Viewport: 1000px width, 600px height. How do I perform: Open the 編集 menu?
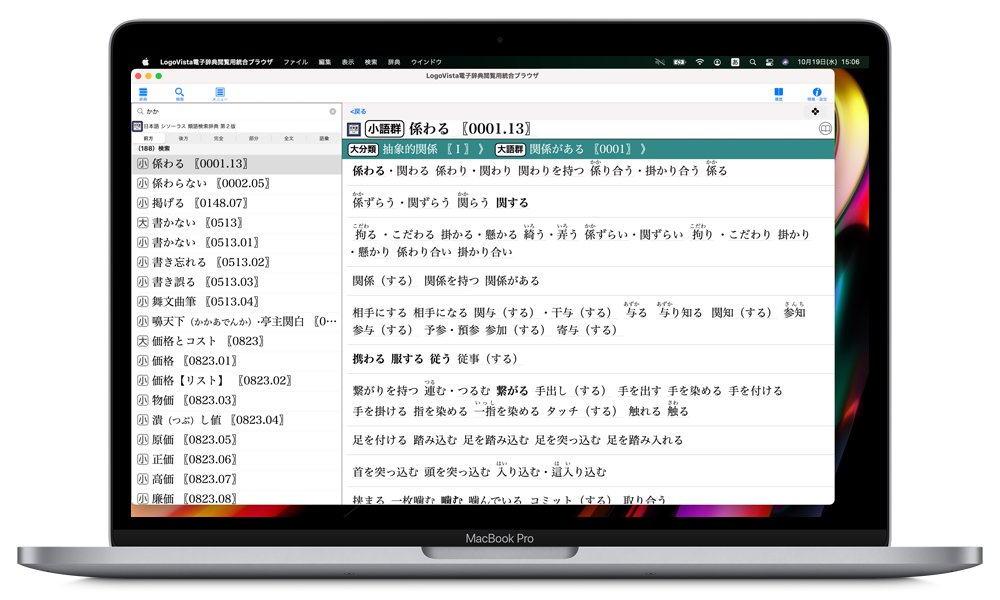(325, 62)
